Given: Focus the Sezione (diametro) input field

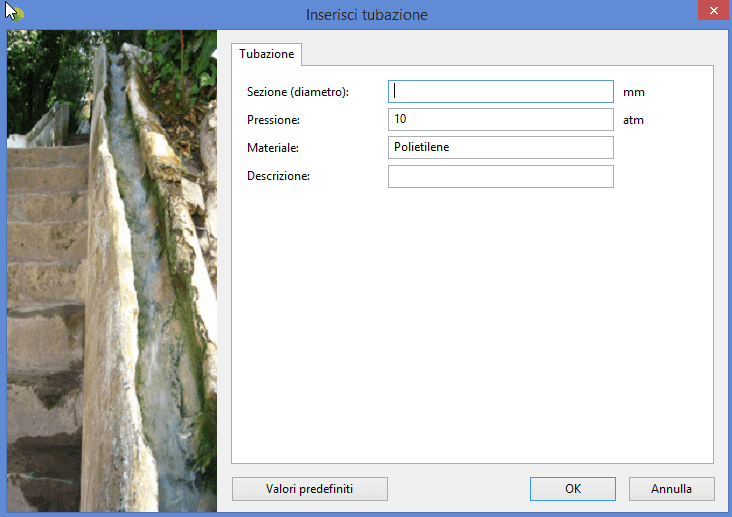Looking at the screenshot, I should click(x=500, y=92).
